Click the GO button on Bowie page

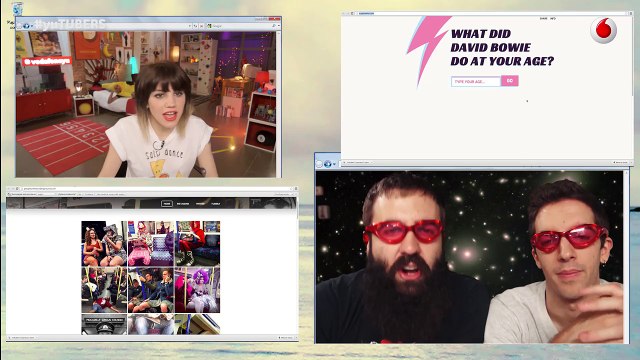pos(510,81)
